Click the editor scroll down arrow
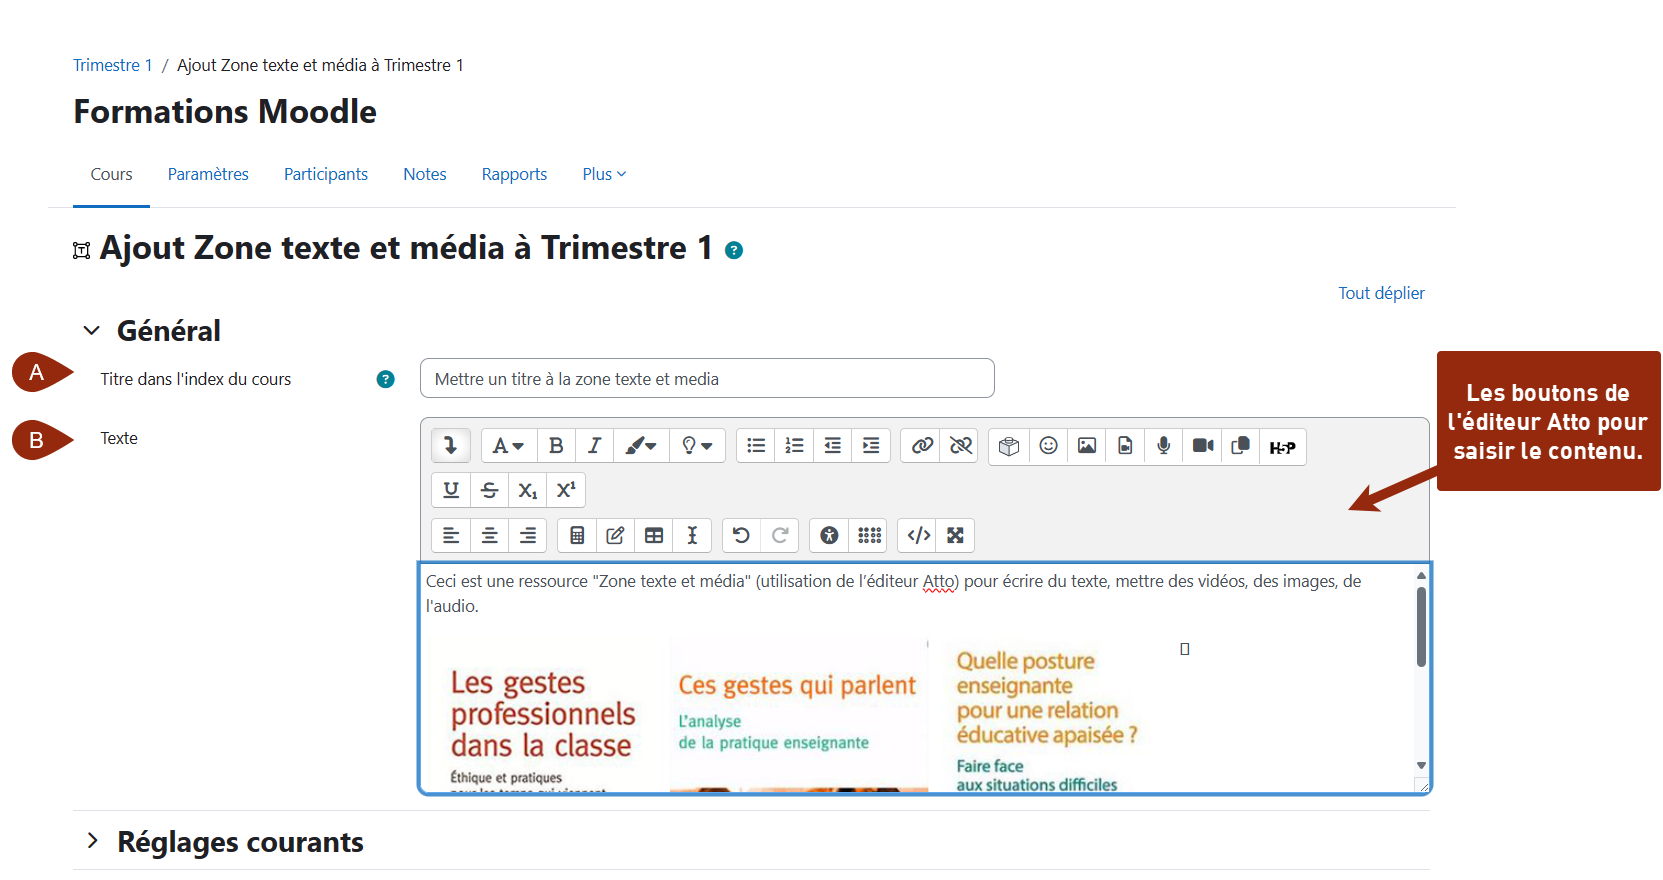This screenshot has width=1663, height=880. [x=1421, y=765]
